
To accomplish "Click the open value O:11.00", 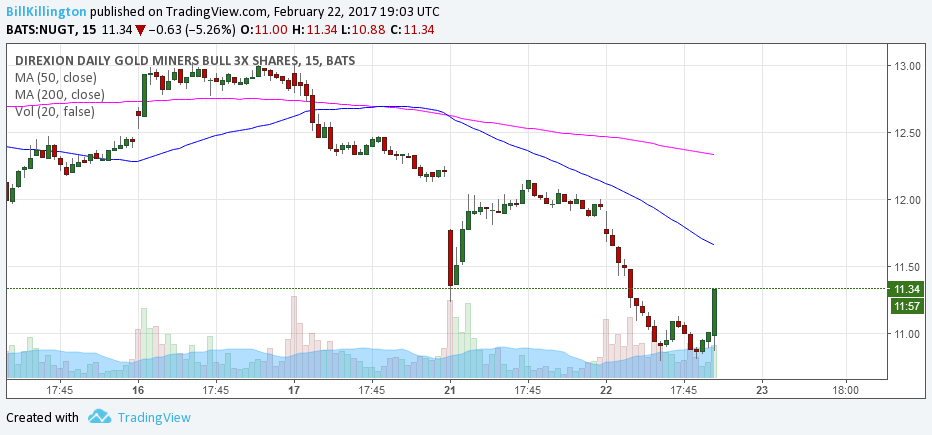I will pos(265,29).
